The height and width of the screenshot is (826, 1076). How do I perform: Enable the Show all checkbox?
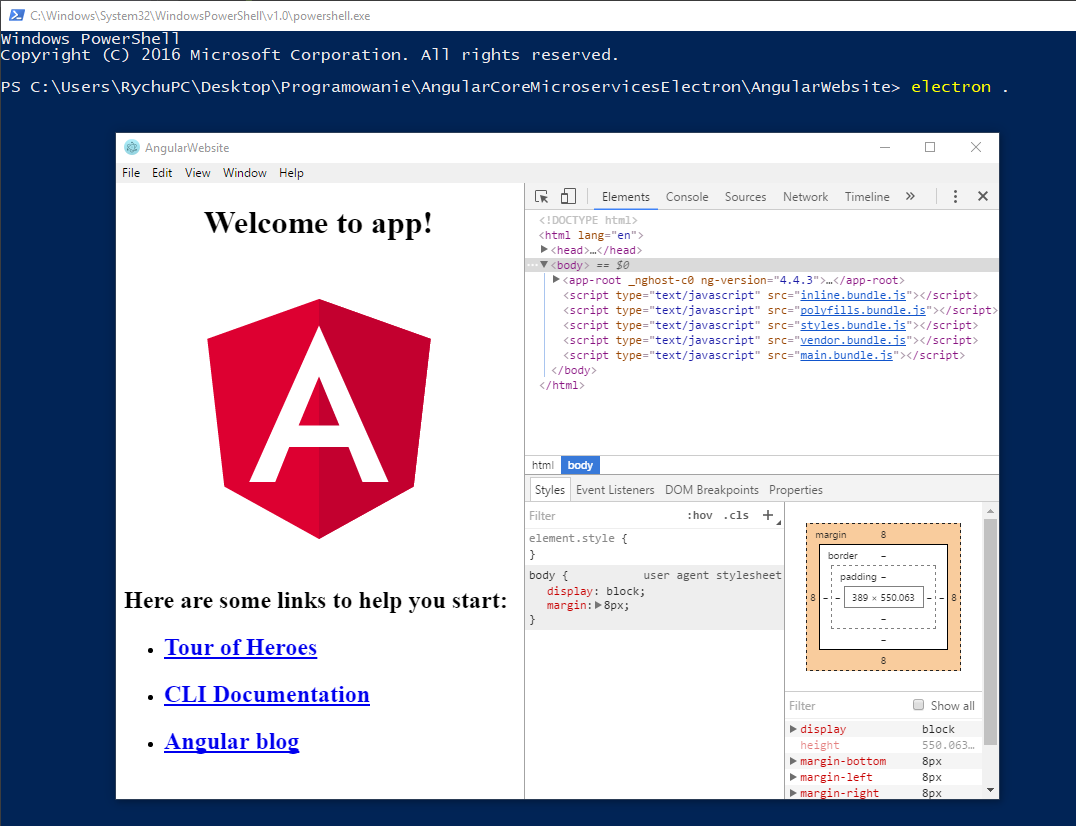(919, 705)
